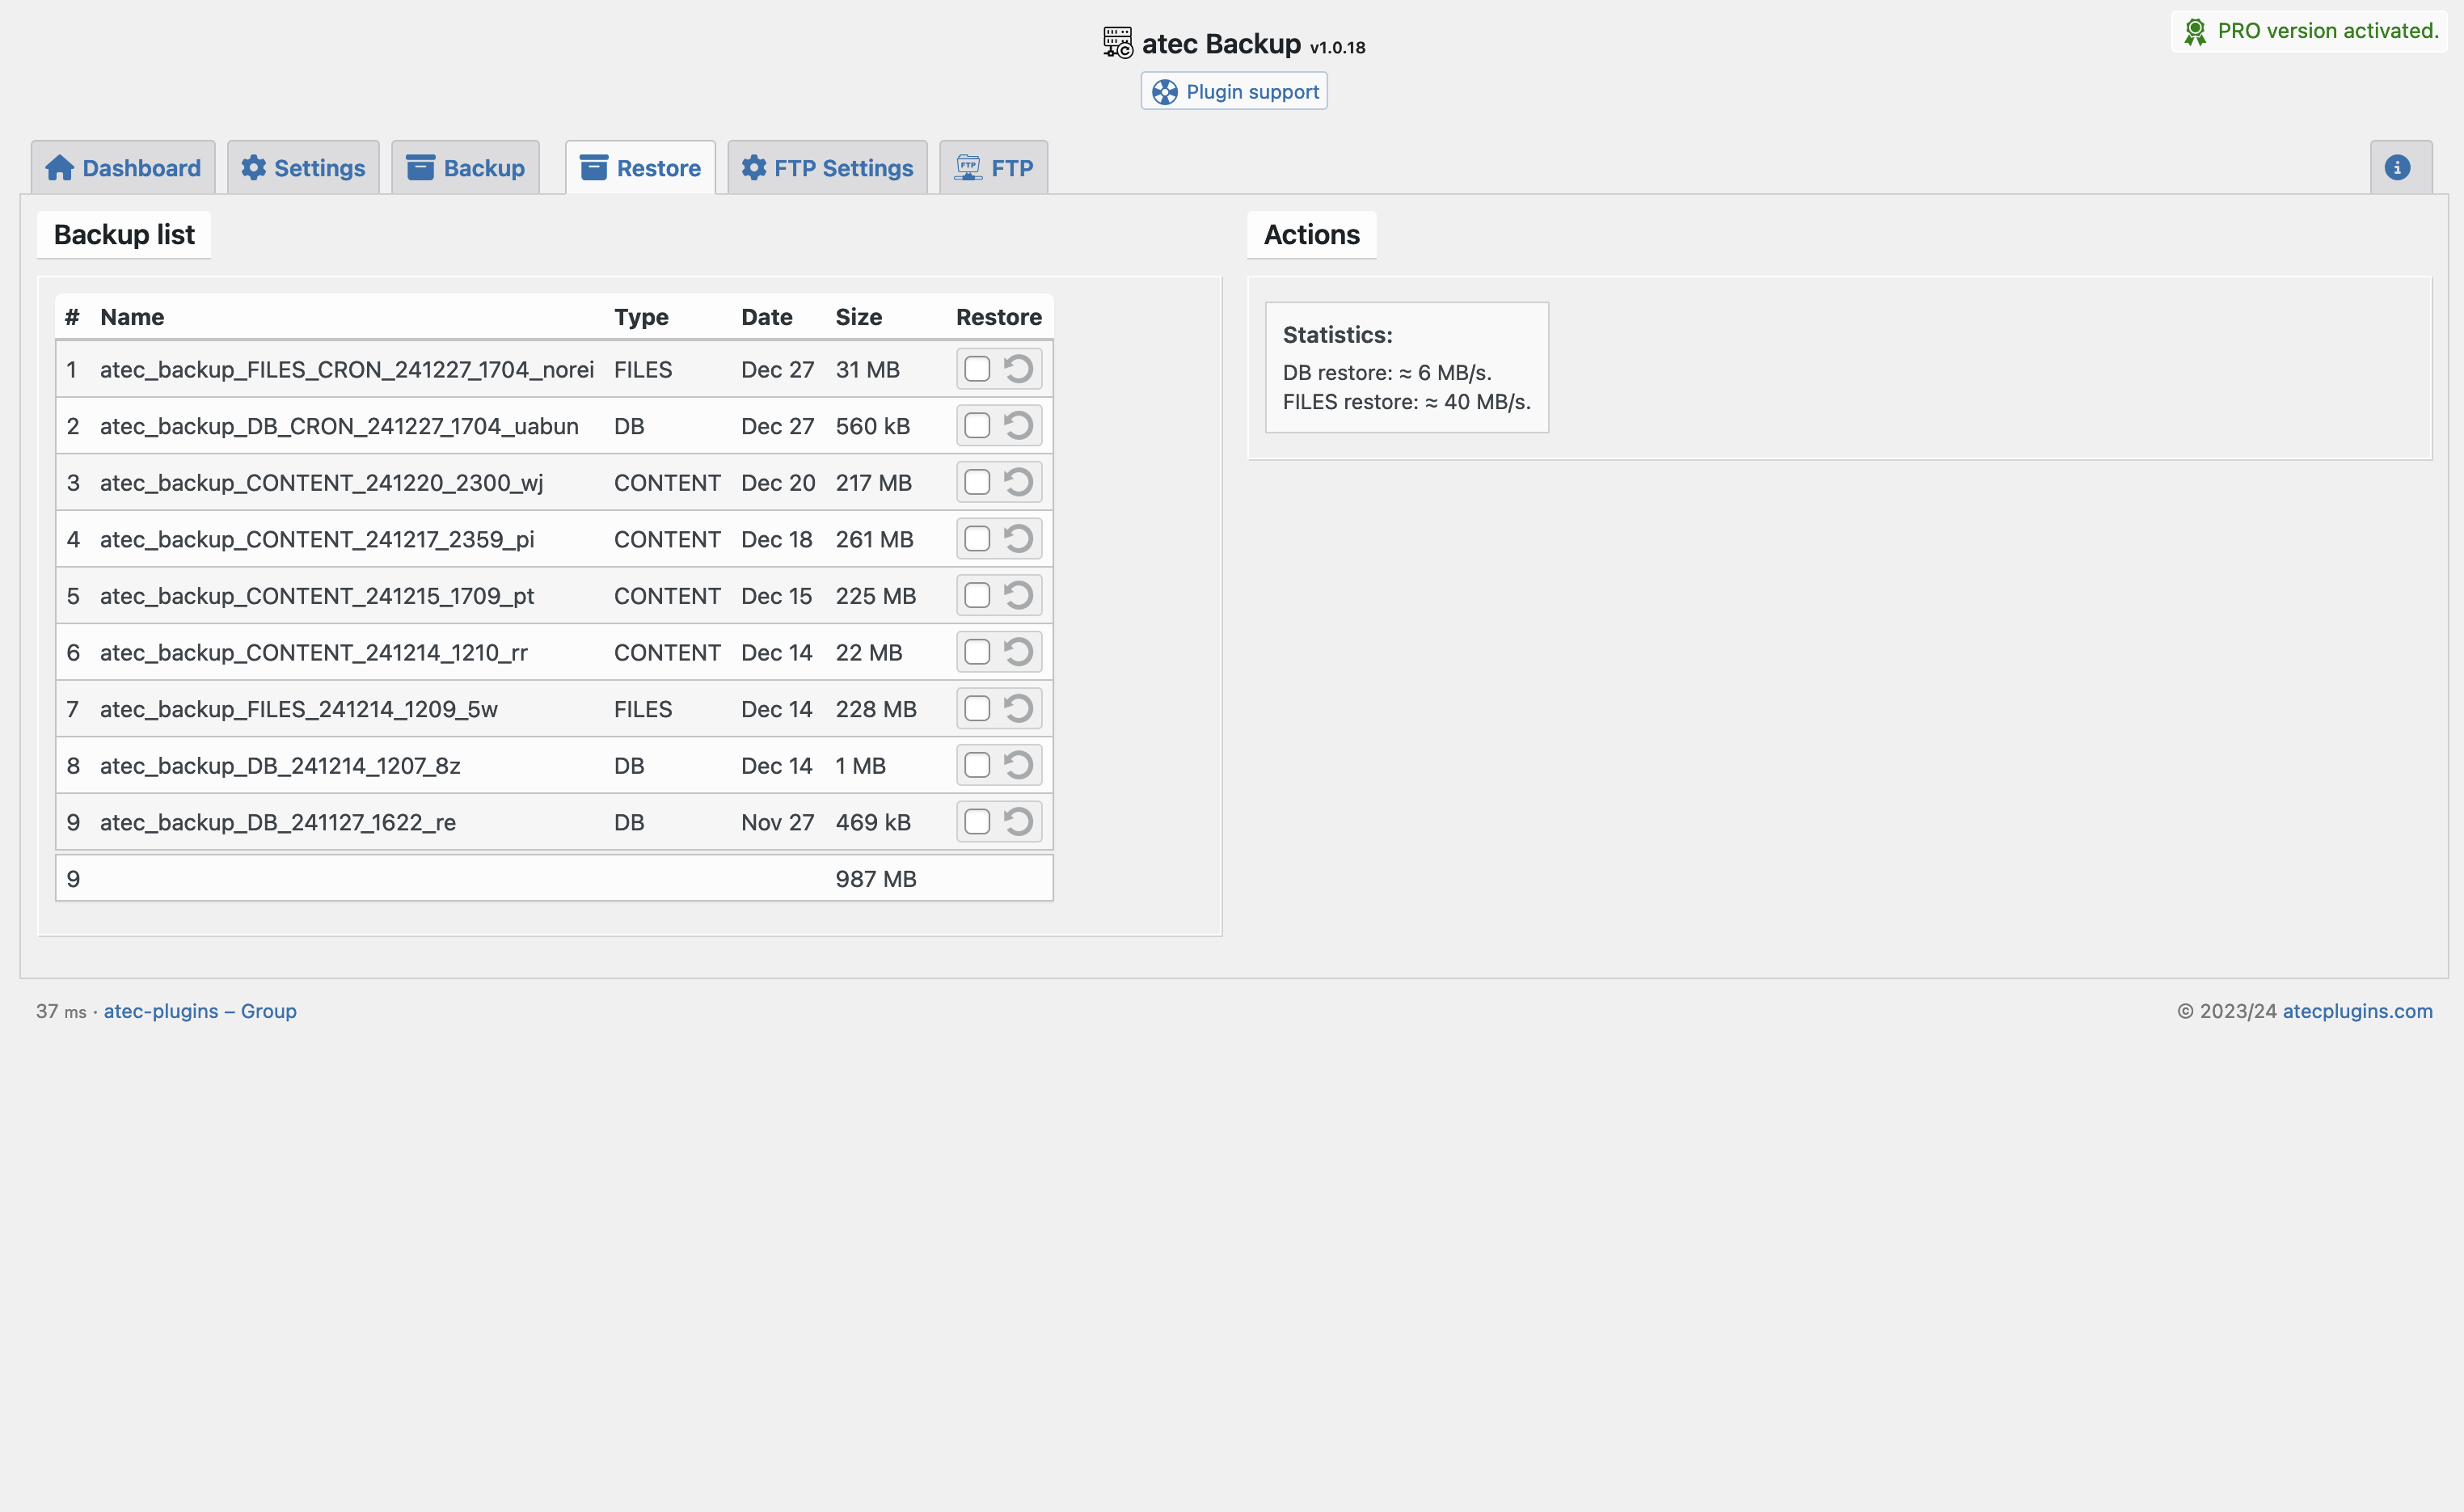
Task: Click the Actions heading
Action: [x=1311, y=234]
